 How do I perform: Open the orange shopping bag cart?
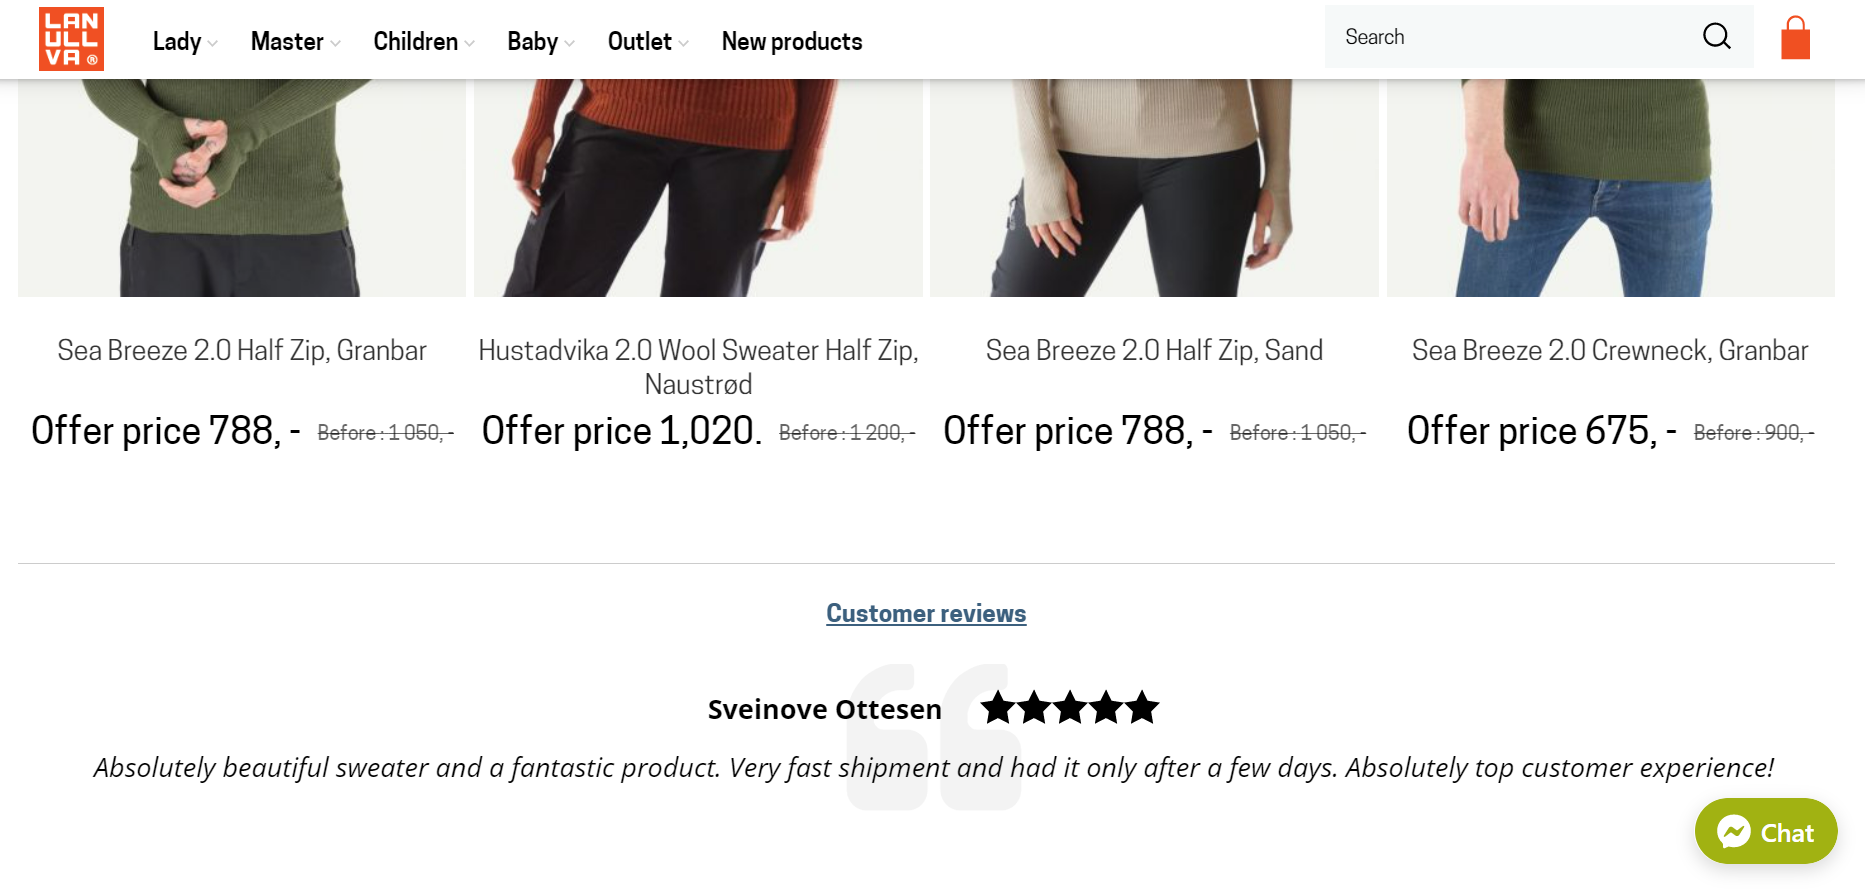click(x=1795, y=39)
